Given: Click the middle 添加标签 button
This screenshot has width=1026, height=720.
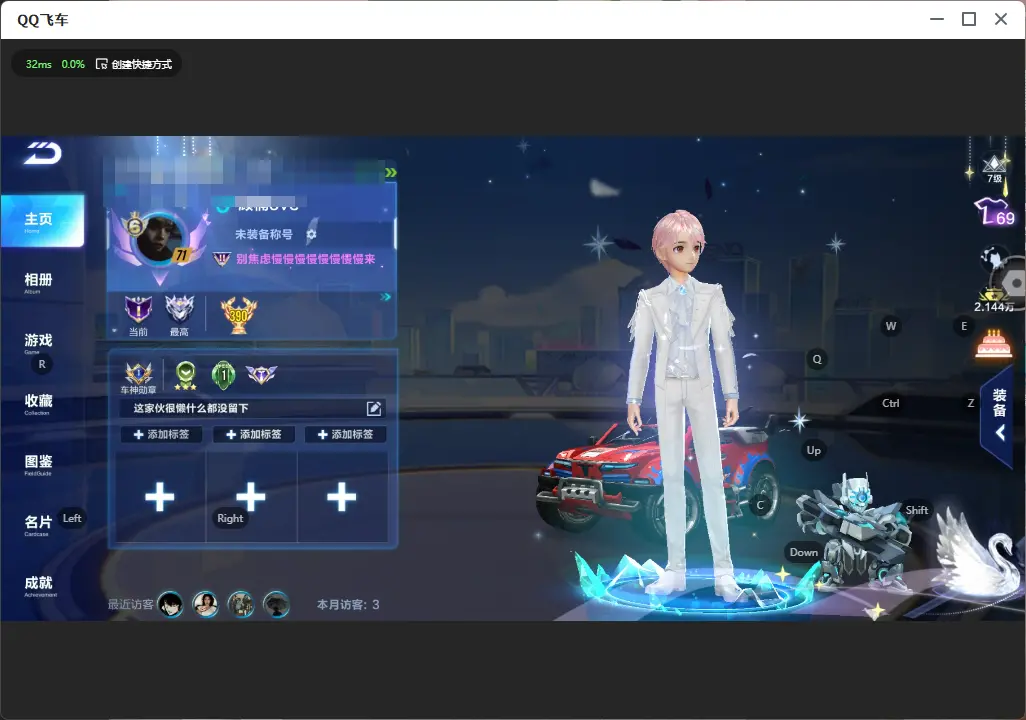Looking at the screenshot, I should click(253, 434).
